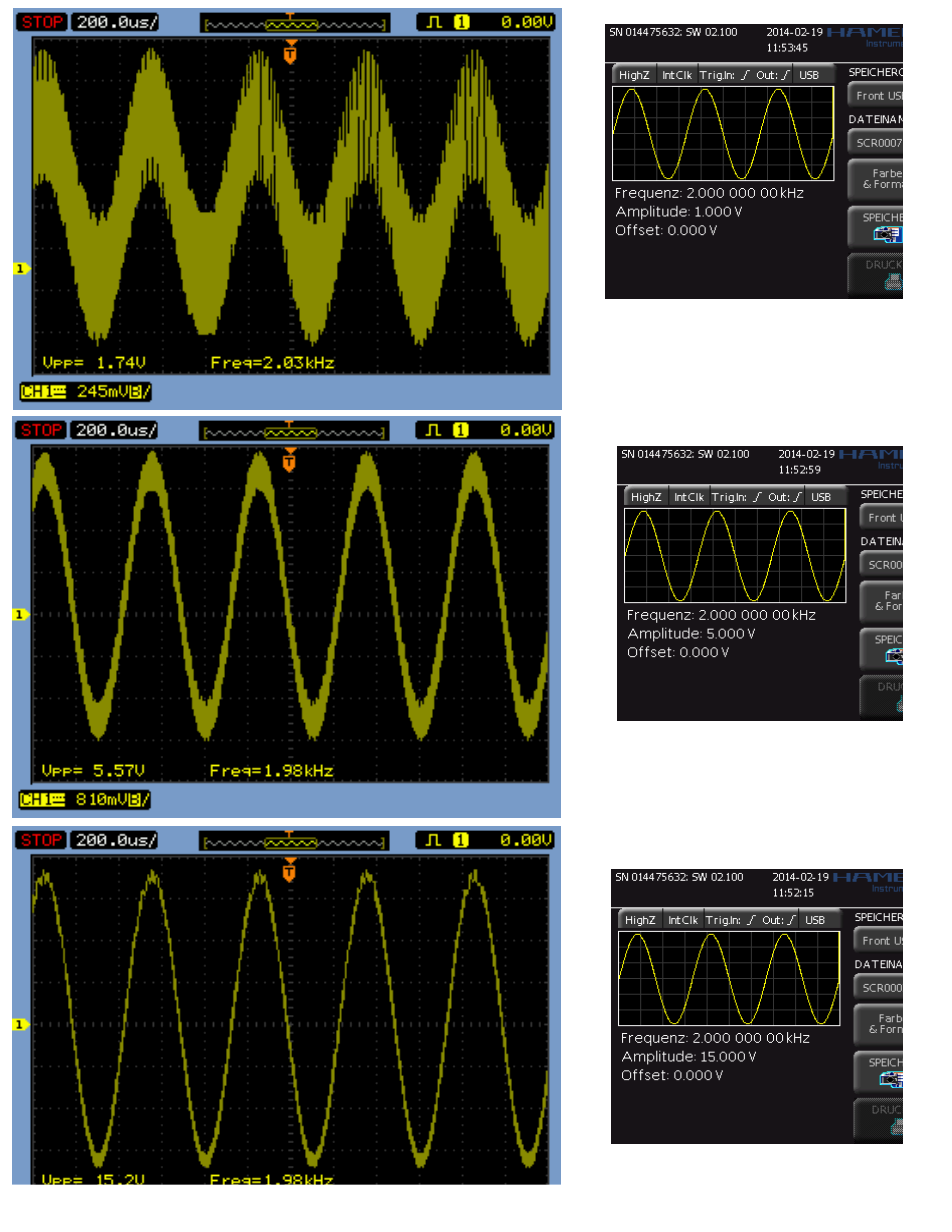Click the Freq=1.98kHz readout on the 810mV scope
This screenshot has width=952, height=1232.
coord(272,771)
